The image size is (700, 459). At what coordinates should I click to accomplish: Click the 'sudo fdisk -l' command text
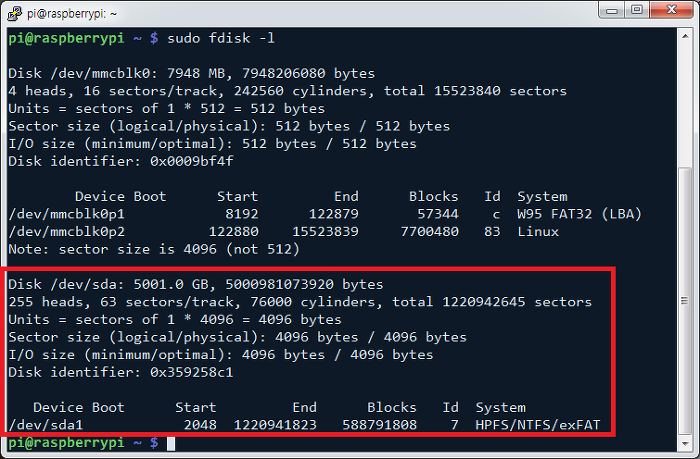coord(221,38)
